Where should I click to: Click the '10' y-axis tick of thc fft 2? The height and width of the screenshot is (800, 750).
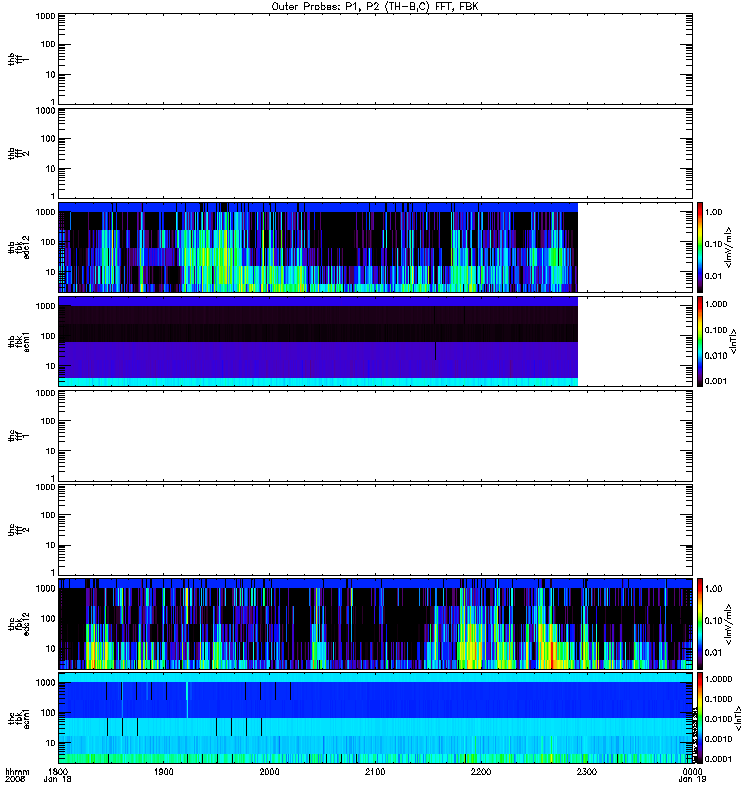point(51,545)
